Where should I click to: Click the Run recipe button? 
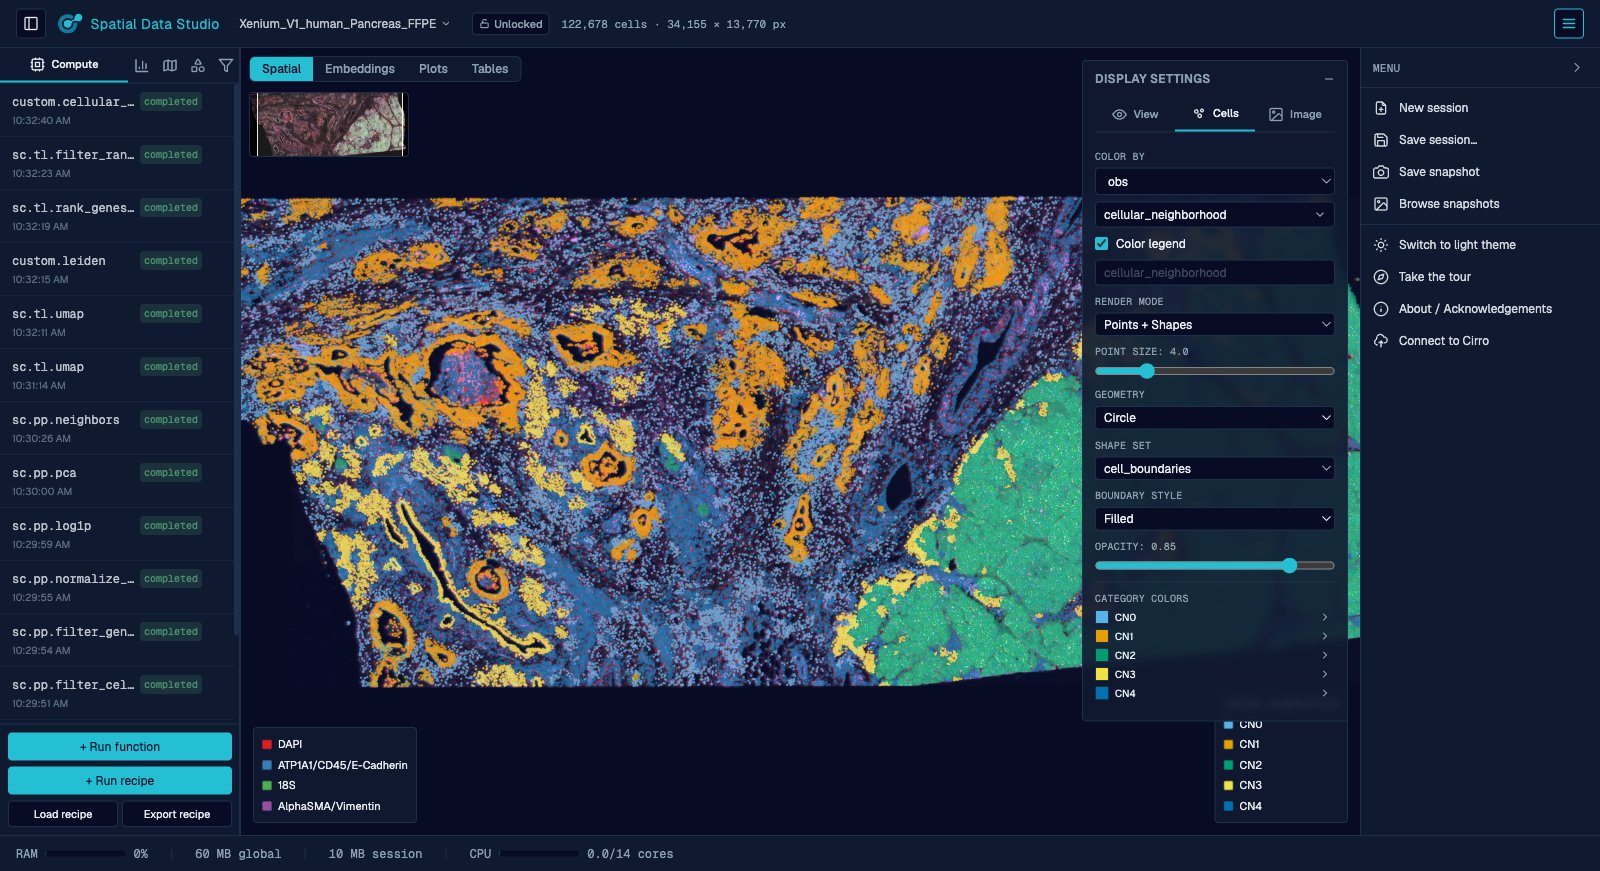coord(120,781)
